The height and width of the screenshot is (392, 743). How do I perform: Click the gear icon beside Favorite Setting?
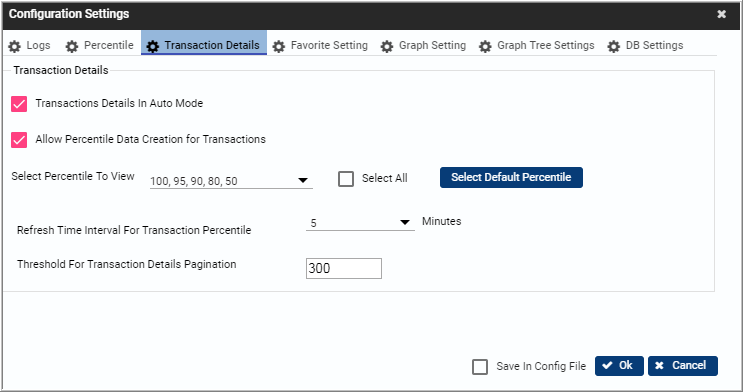click(279, 46)
